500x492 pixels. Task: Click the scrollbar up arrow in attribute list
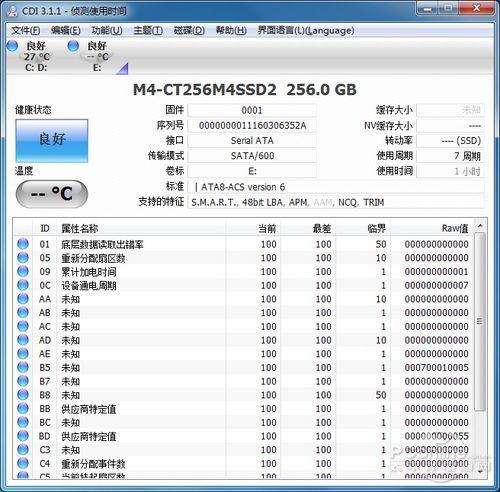(x=480, y=226)
